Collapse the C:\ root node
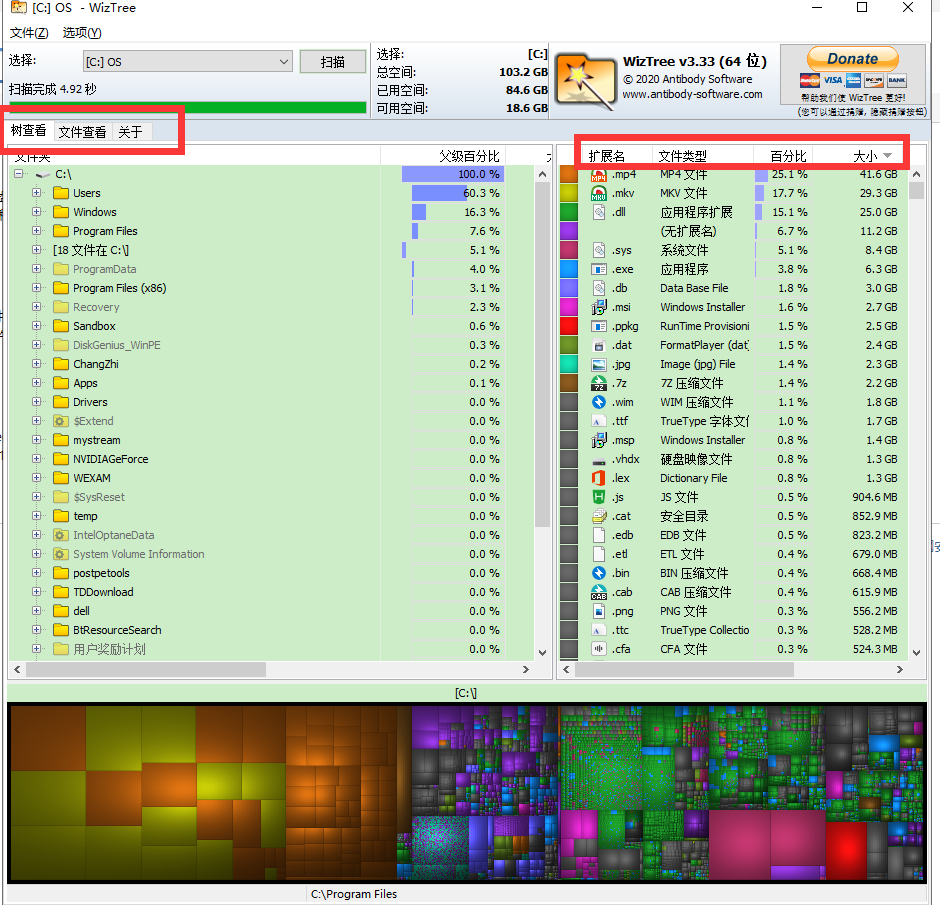Screen dimensions: 940x905 [18, 175]
